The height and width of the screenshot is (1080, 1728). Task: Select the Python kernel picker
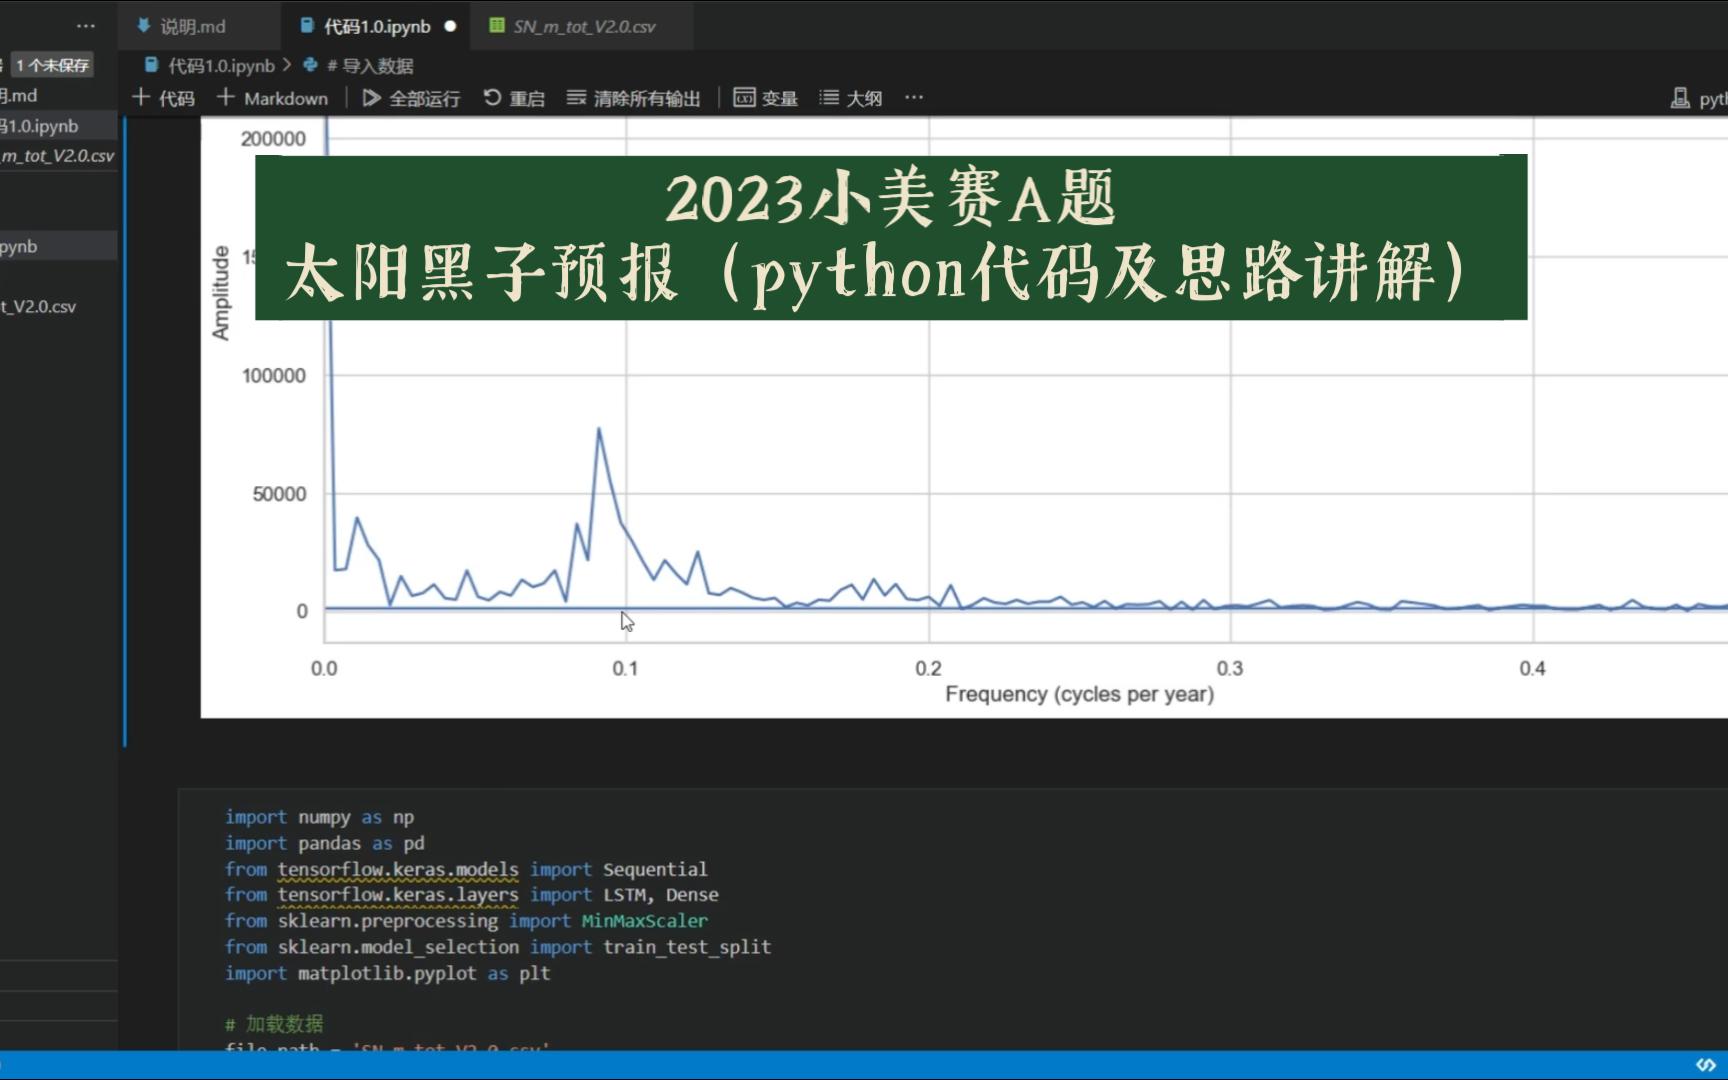coord(1698,98)
